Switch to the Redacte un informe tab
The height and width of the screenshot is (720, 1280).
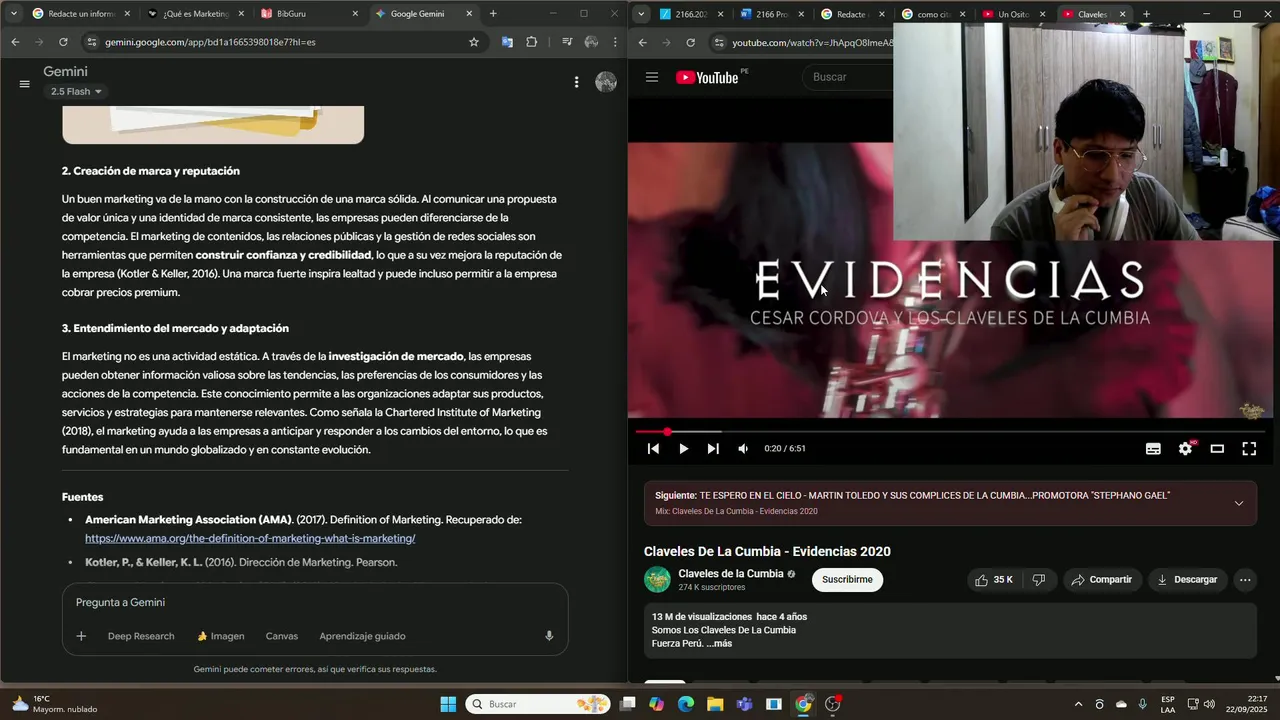point(81,14)
